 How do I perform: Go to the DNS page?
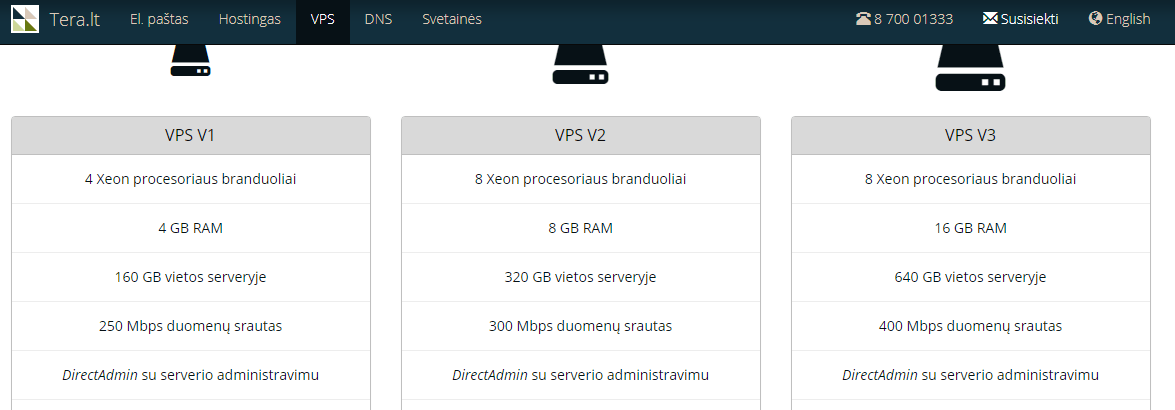[x=378, y=19]
